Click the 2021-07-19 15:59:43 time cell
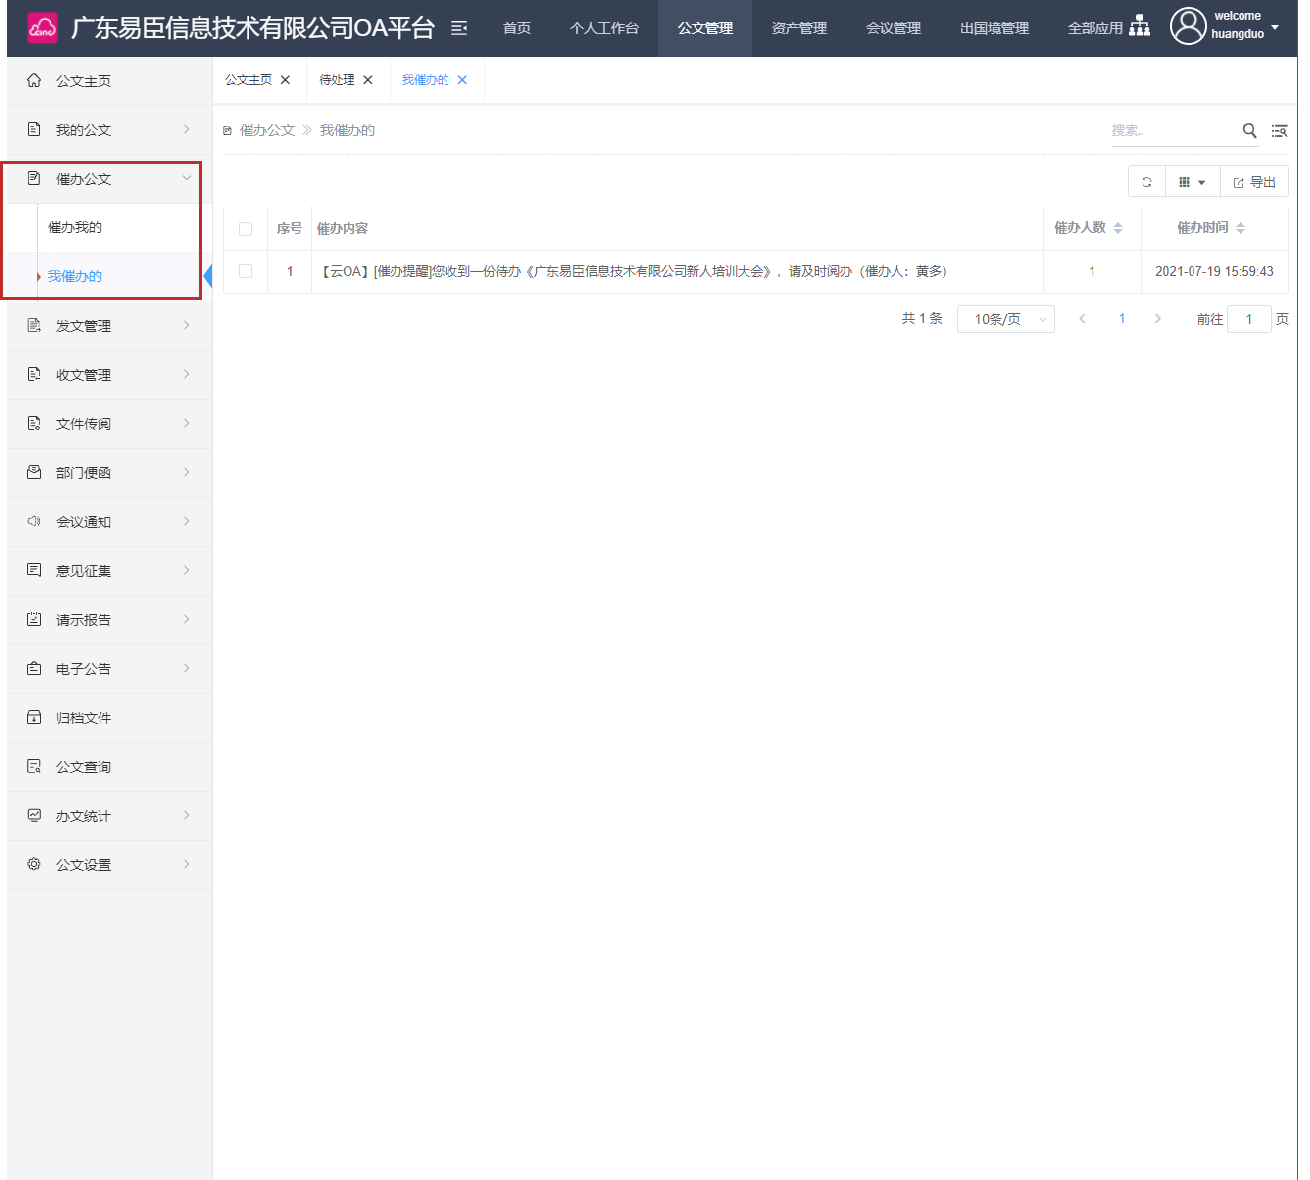The image size is (1310, 1180). pyautogui.click(x=1214, y=271)
